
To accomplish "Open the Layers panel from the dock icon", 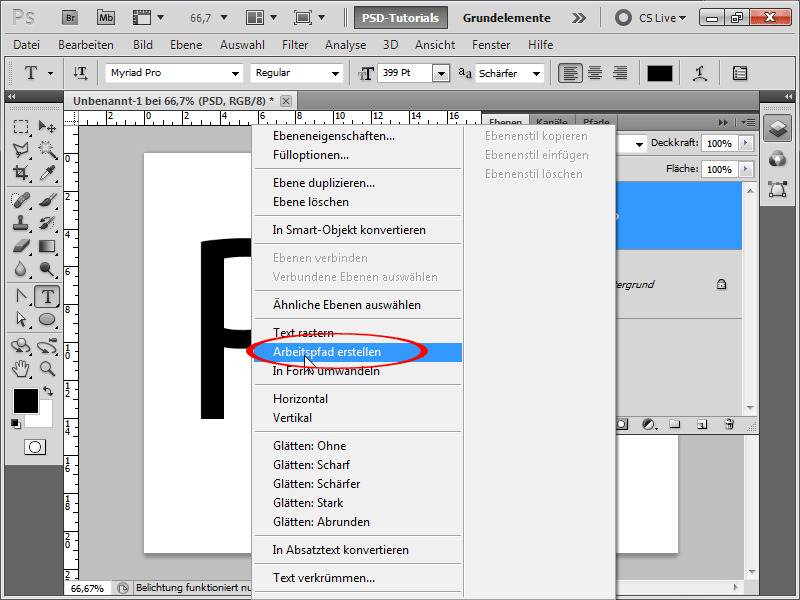I will click(x=778, y=128).
